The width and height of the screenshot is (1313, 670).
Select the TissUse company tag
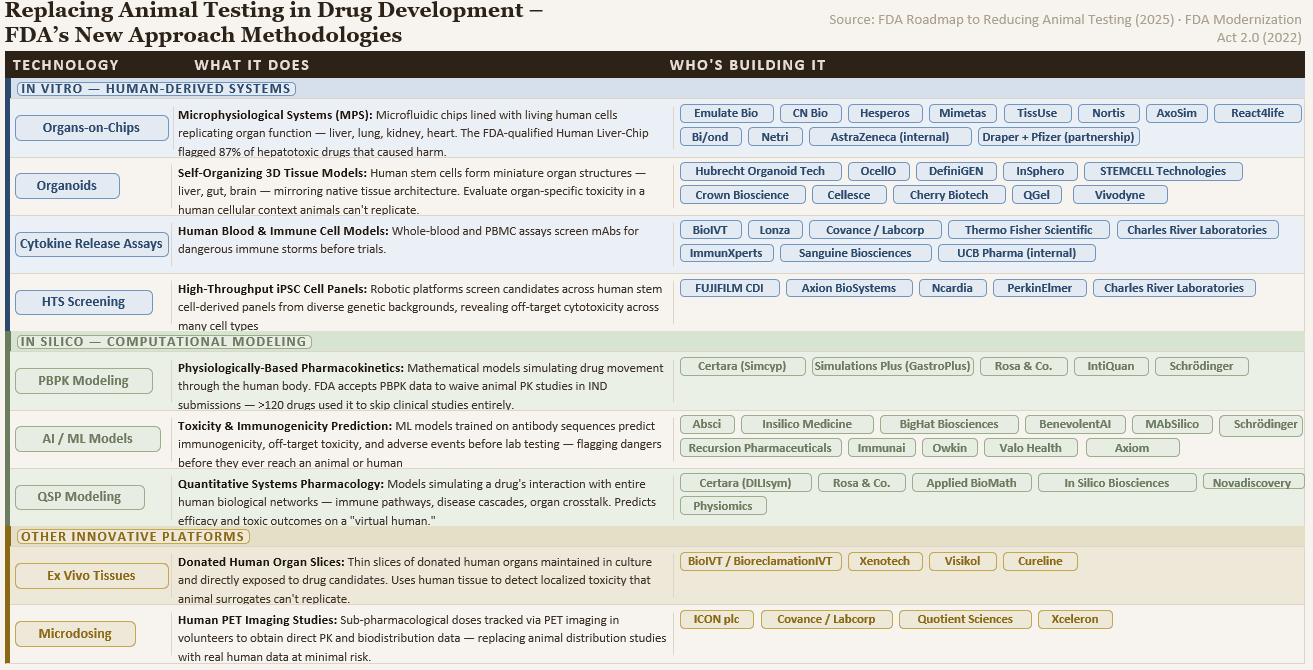[1037, 114]
